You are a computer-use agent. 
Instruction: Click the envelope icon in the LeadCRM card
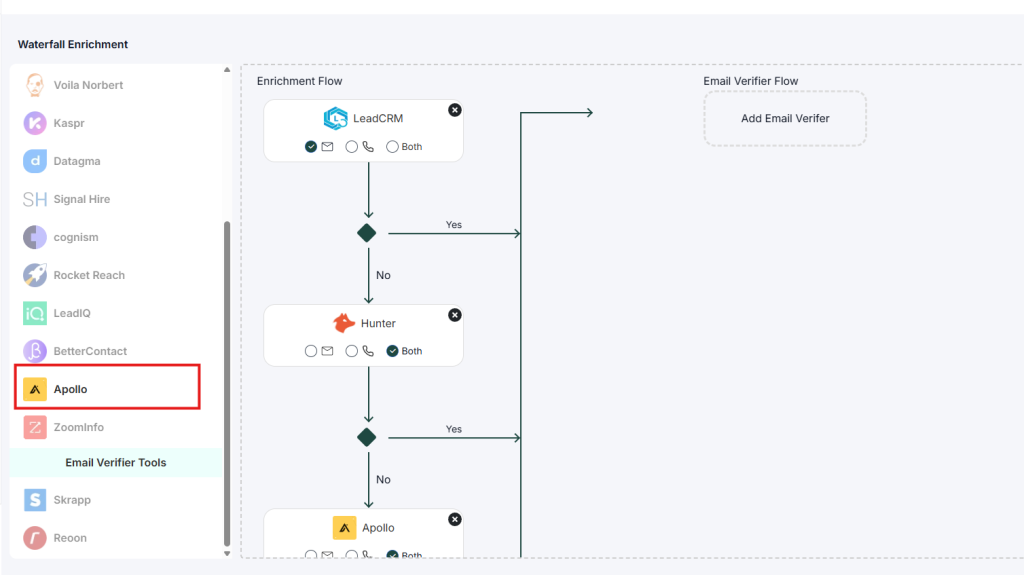[x=327, y=146]
